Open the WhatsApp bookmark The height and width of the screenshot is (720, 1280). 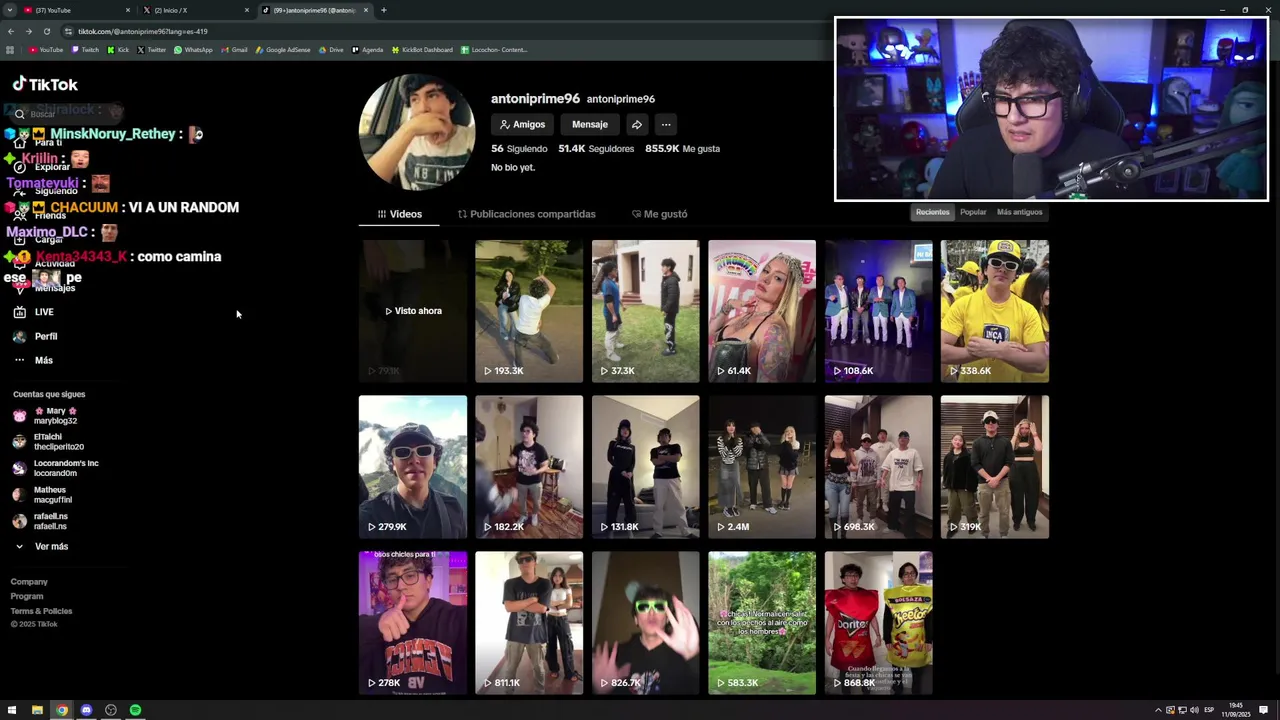(x=194, y=50)
